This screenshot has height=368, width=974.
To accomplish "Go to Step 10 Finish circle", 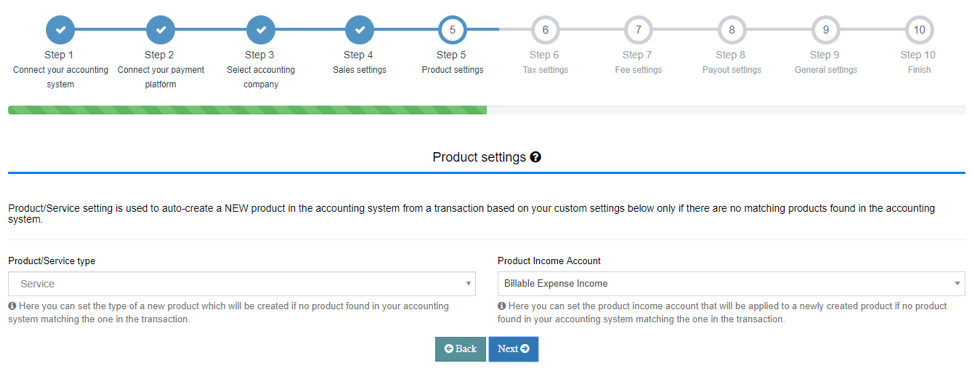I will point(919,29).
